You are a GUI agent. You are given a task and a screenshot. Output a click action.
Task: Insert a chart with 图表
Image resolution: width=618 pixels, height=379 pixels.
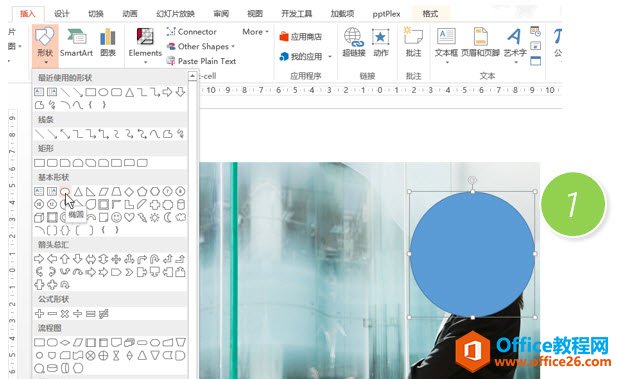coord(108,43)
